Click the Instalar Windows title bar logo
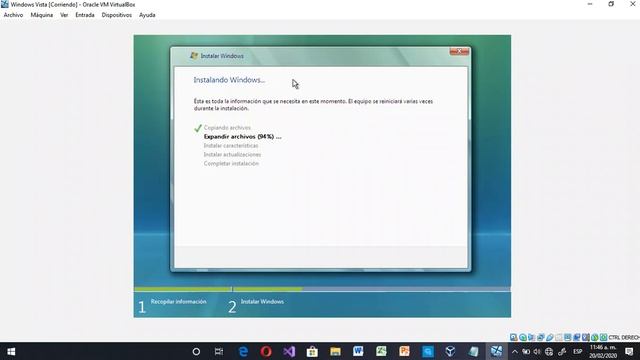Image resolution: width=640 pixels, height=360 pixels. [x=194, y=56]
